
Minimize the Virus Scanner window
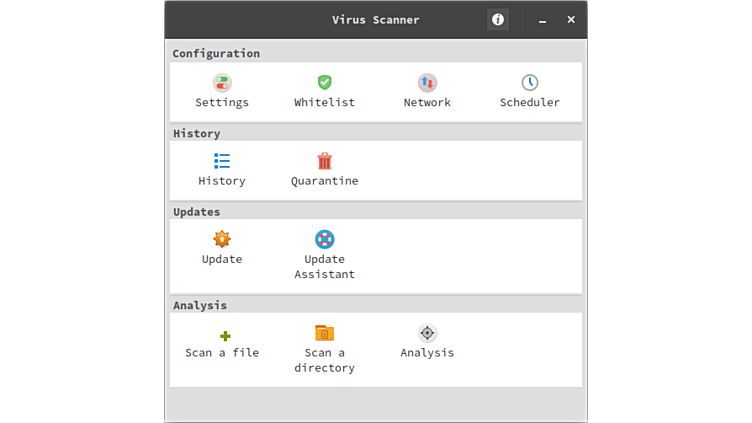click(542, 20)
